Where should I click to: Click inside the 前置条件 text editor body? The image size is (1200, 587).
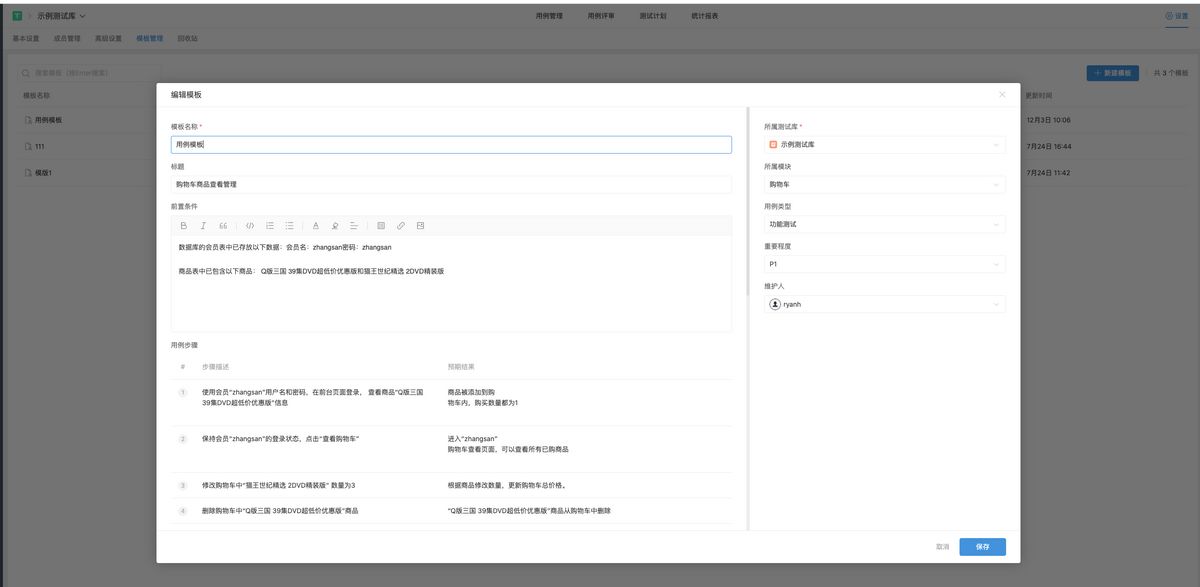coord(451,284)
